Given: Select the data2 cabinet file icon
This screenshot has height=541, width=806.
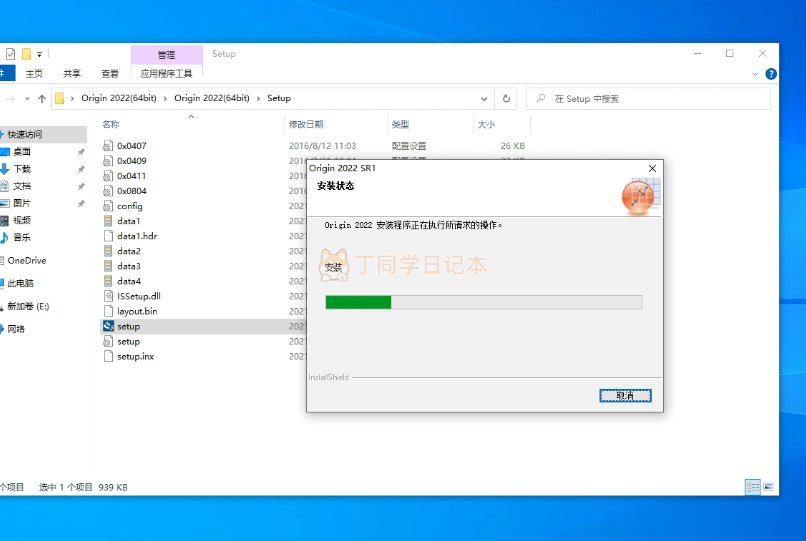Looking at the screenshot, I should (x=108, y=251).
